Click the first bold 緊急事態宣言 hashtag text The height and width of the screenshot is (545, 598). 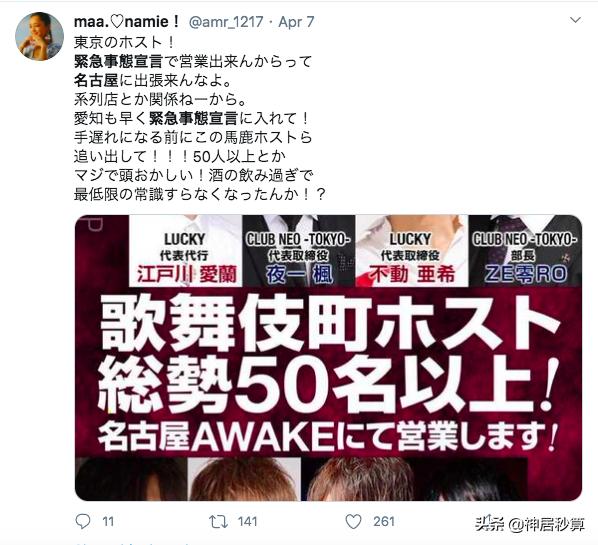tap(118, 61)
